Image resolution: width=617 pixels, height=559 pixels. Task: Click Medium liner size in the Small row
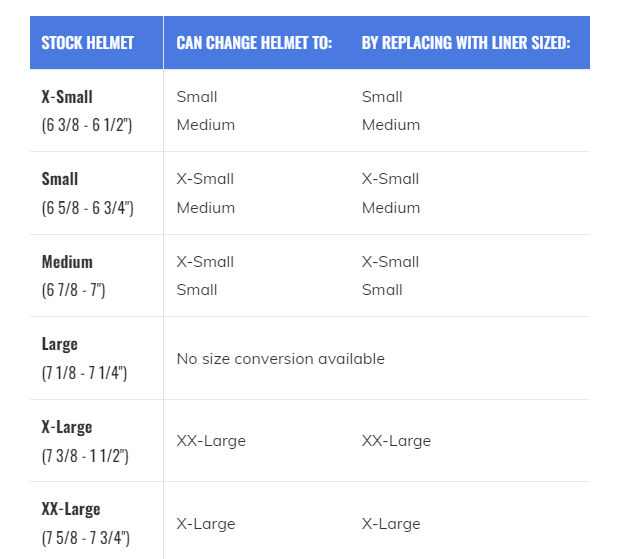pos(391,208)
